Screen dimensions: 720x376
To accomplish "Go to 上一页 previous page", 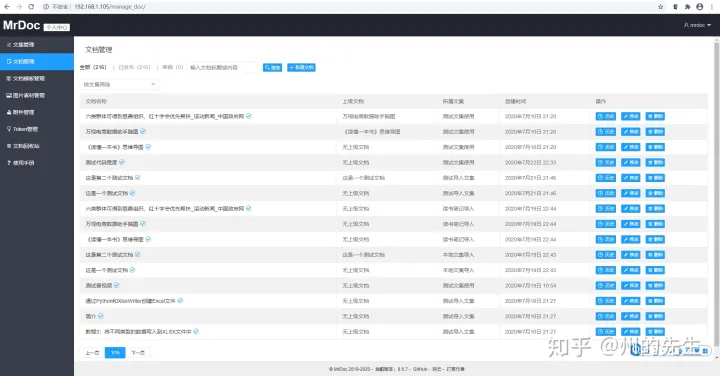I will (x=92, y=353).
